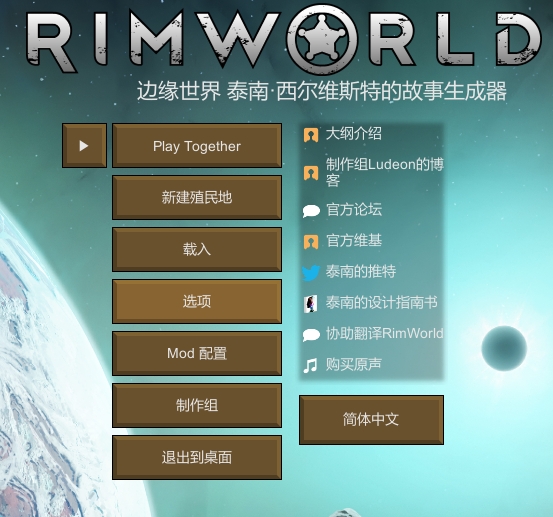Open the 协助翻译RimWorld translation link
553x517 pixels.
tap(384, 334)
